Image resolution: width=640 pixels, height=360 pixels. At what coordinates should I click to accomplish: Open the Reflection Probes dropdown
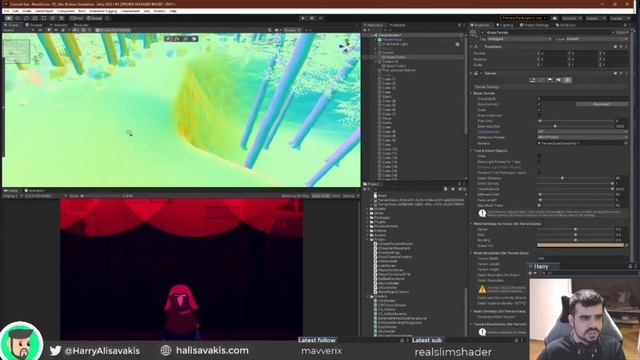(582, 138)
